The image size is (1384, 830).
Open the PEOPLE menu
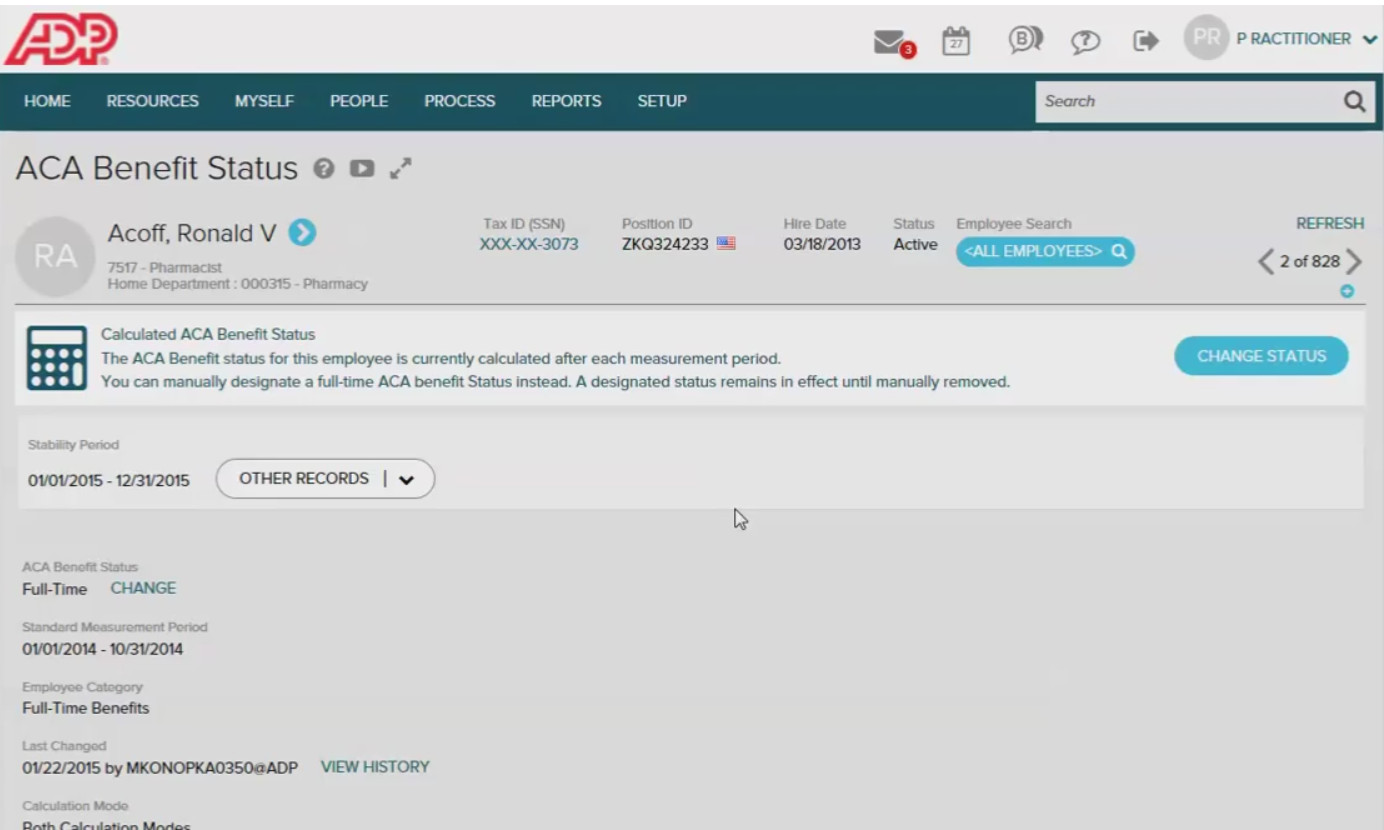pos(358,100)
